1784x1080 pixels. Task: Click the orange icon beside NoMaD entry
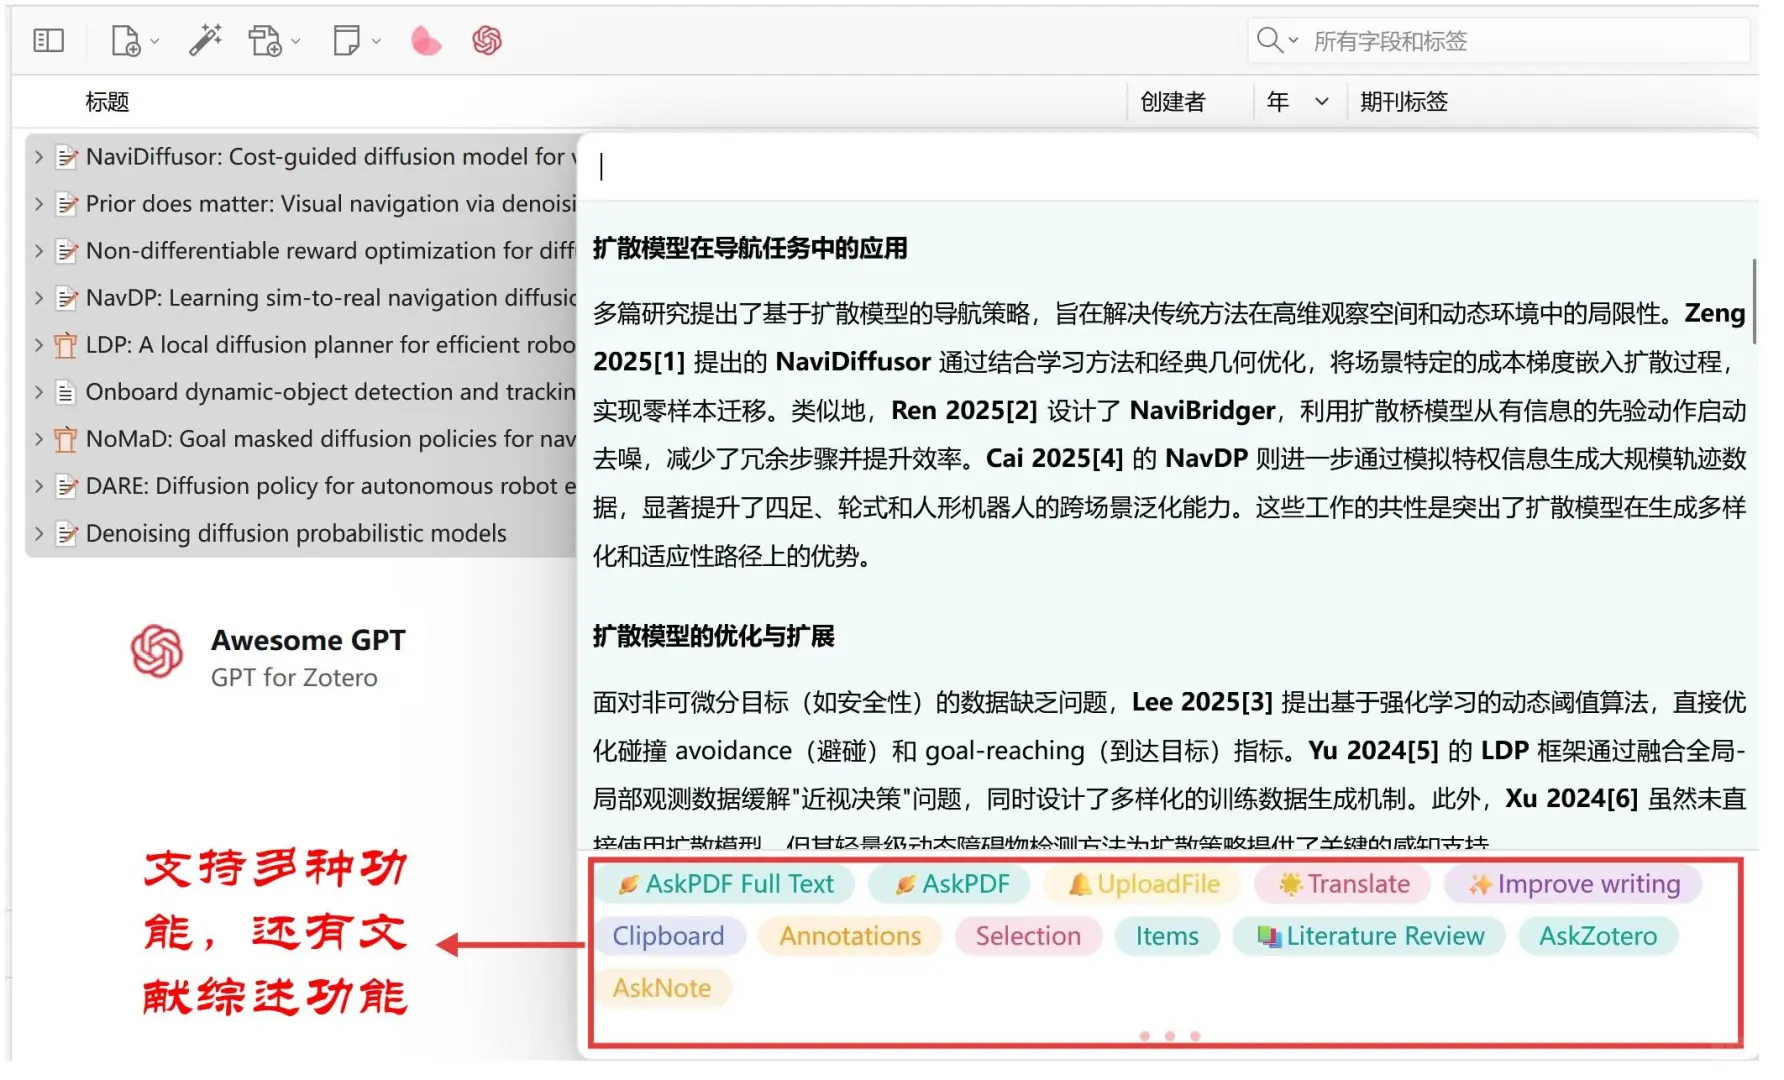point(65,438)
